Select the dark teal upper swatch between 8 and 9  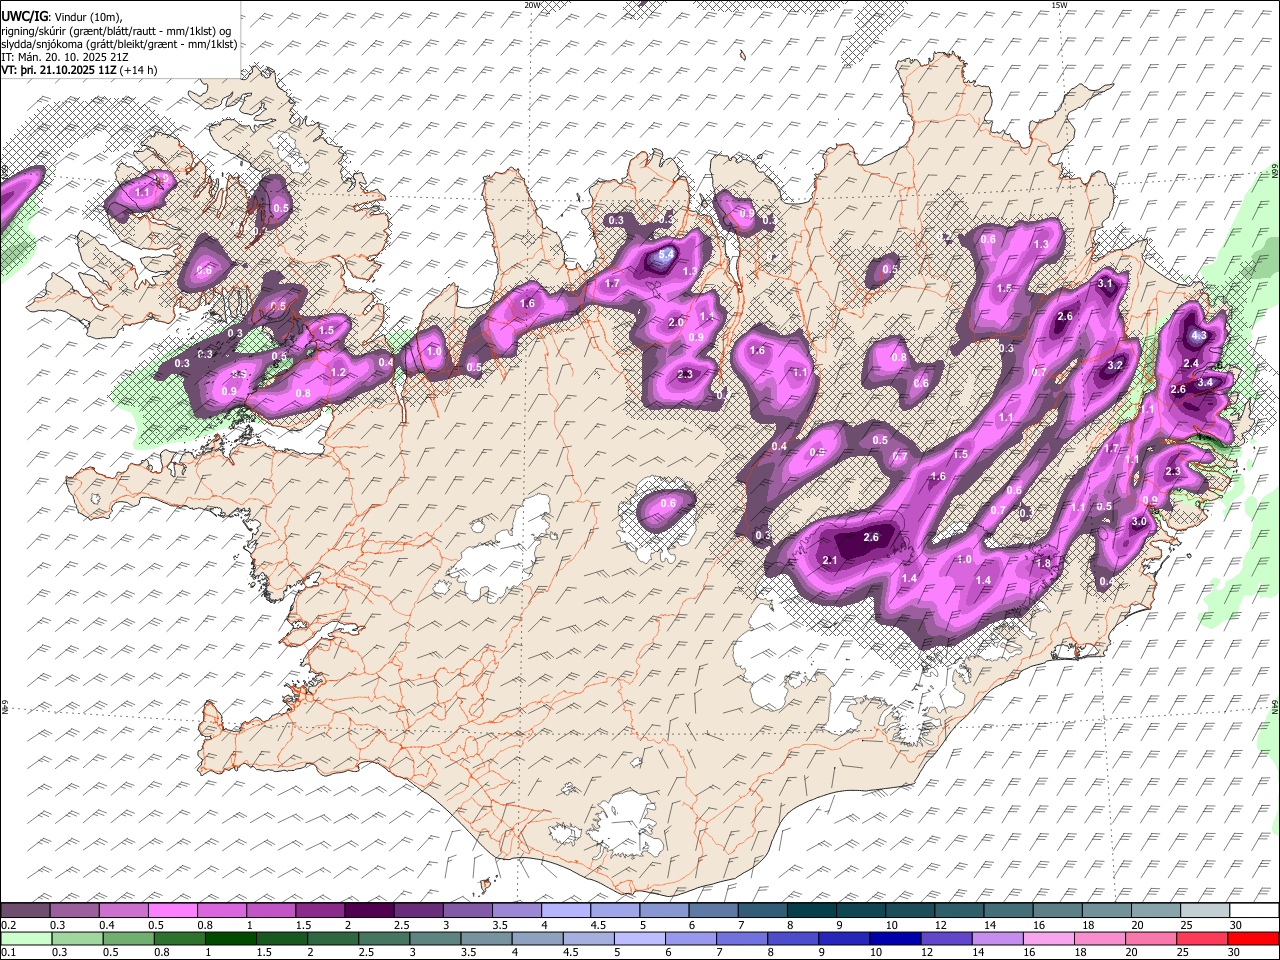point(811,911)
